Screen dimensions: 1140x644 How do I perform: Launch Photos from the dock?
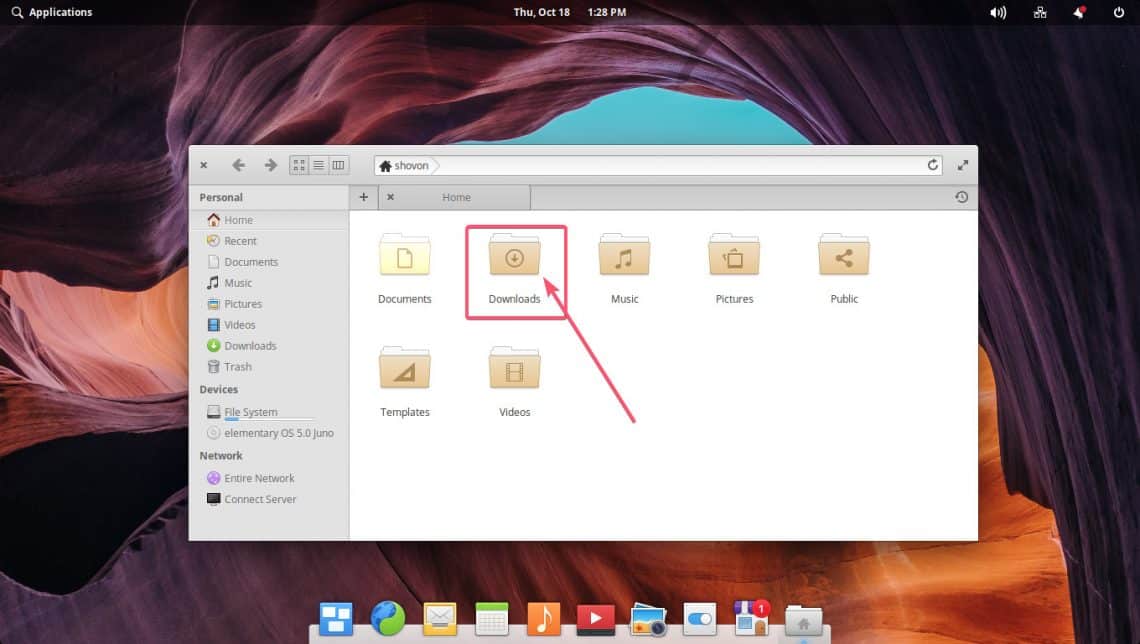tap(648, 620)
